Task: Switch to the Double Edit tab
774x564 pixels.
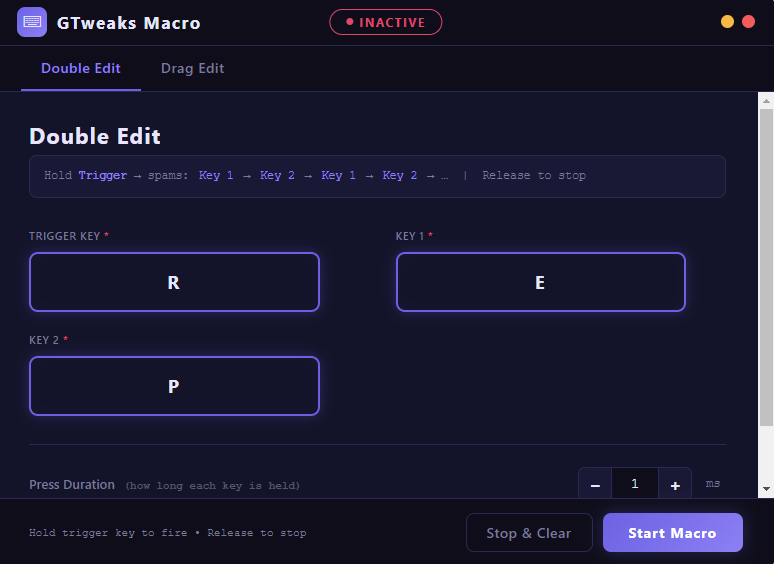Action: point(81,69)
